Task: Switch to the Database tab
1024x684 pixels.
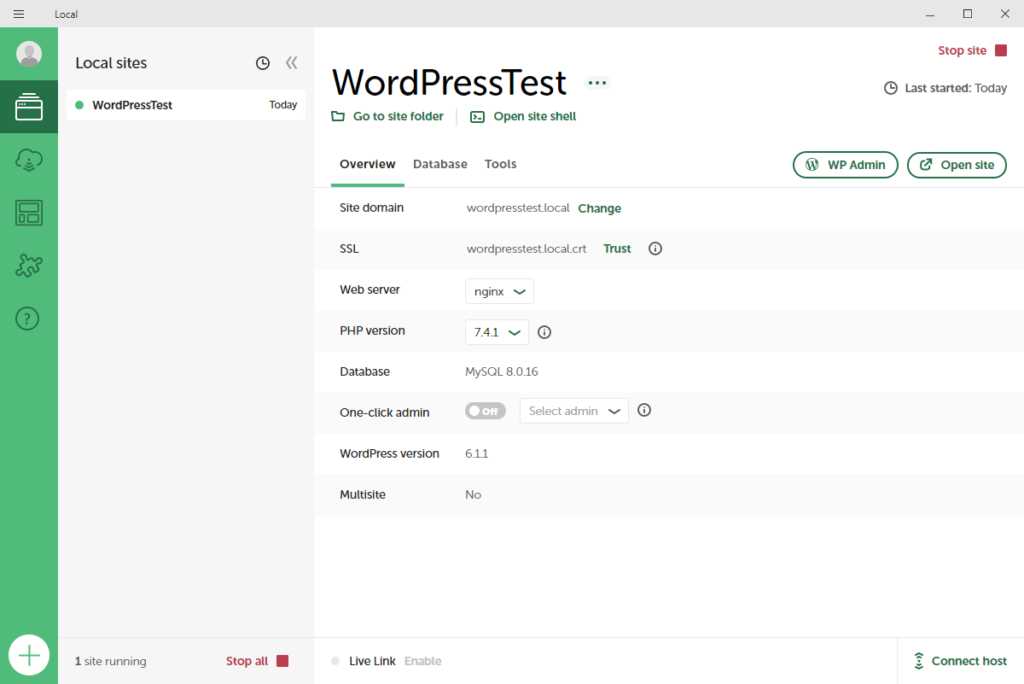Action: pyautogui.click(x=440, y=164)
